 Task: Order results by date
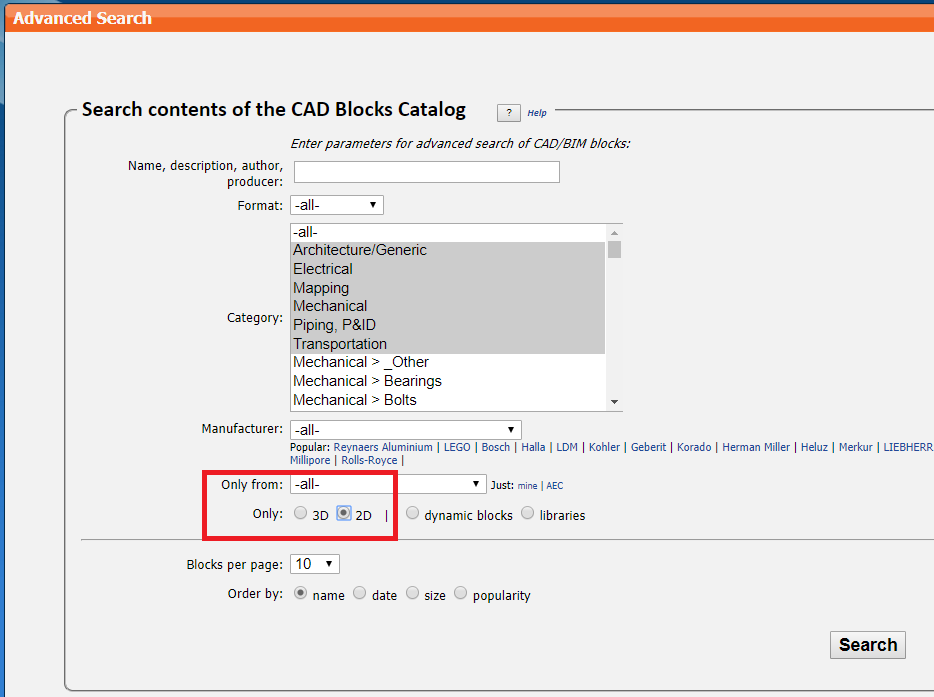359,593
